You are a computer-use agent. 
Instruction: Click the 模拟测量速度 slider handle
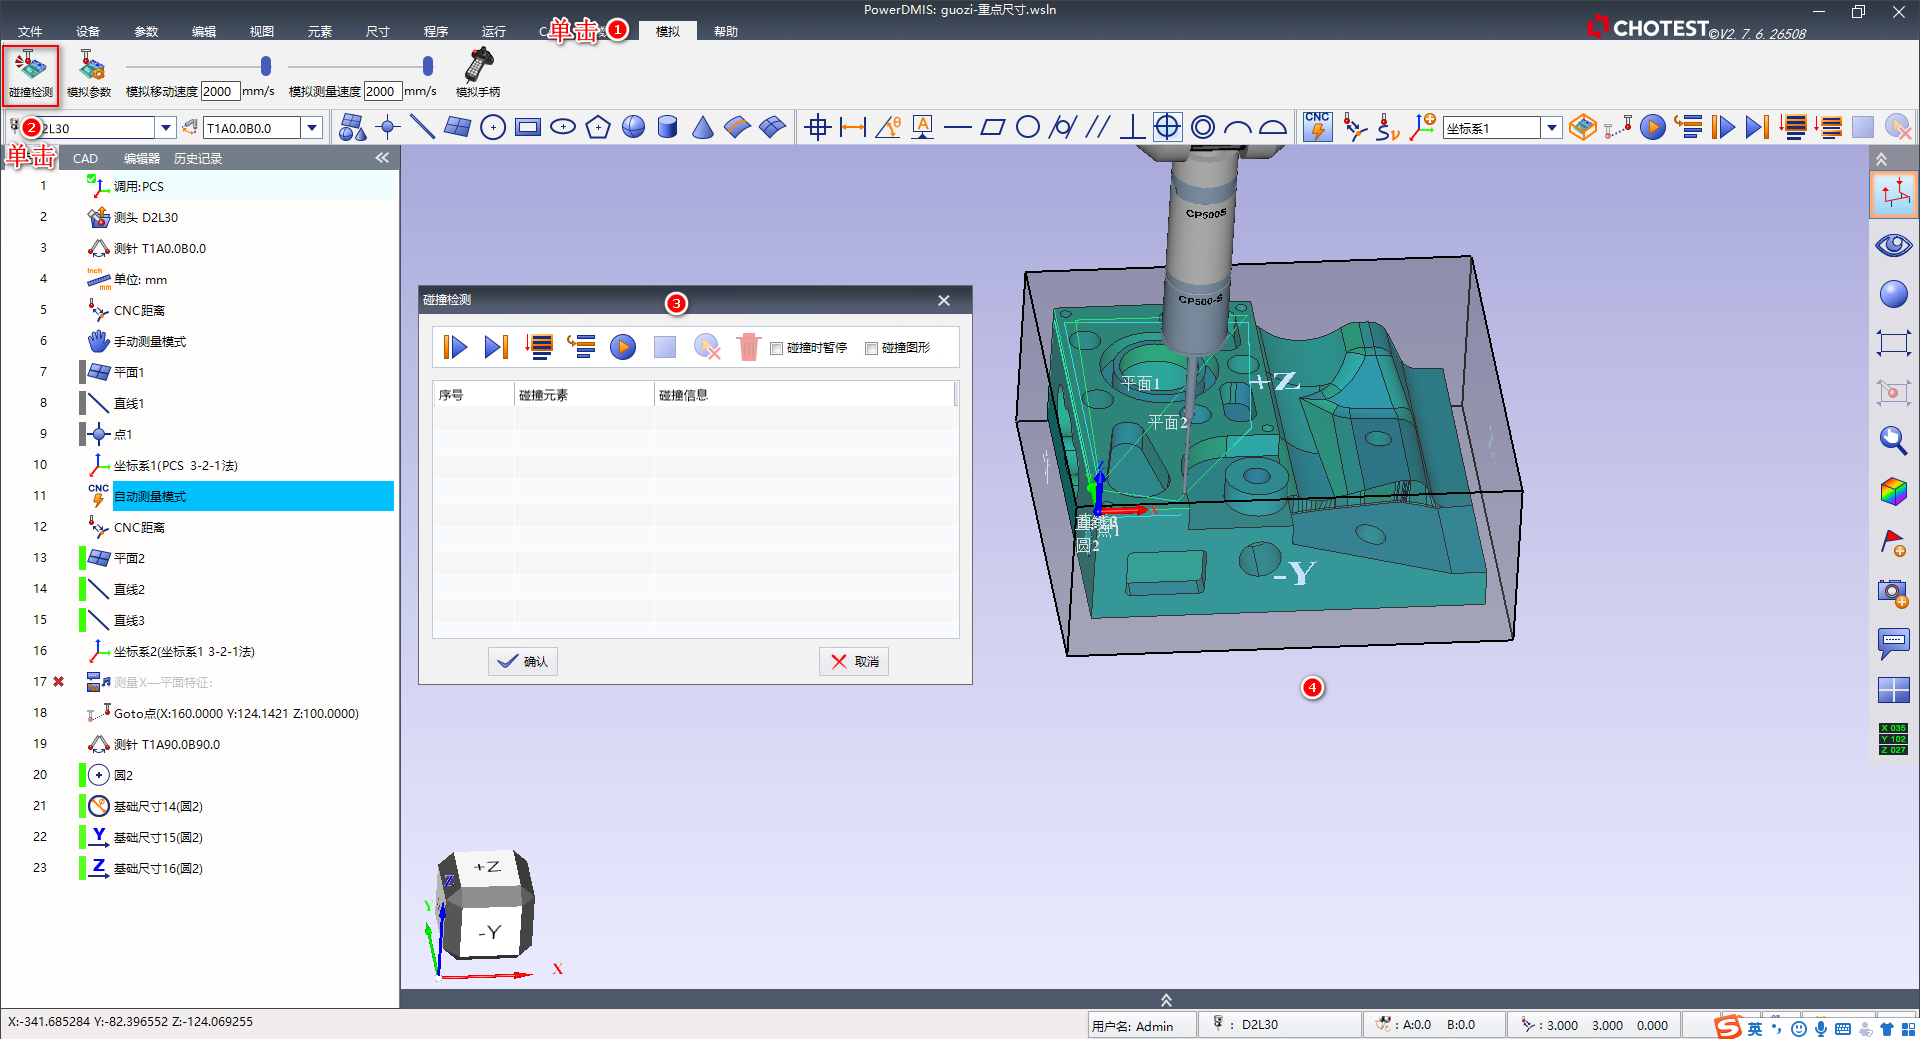(x=428, y=66)
